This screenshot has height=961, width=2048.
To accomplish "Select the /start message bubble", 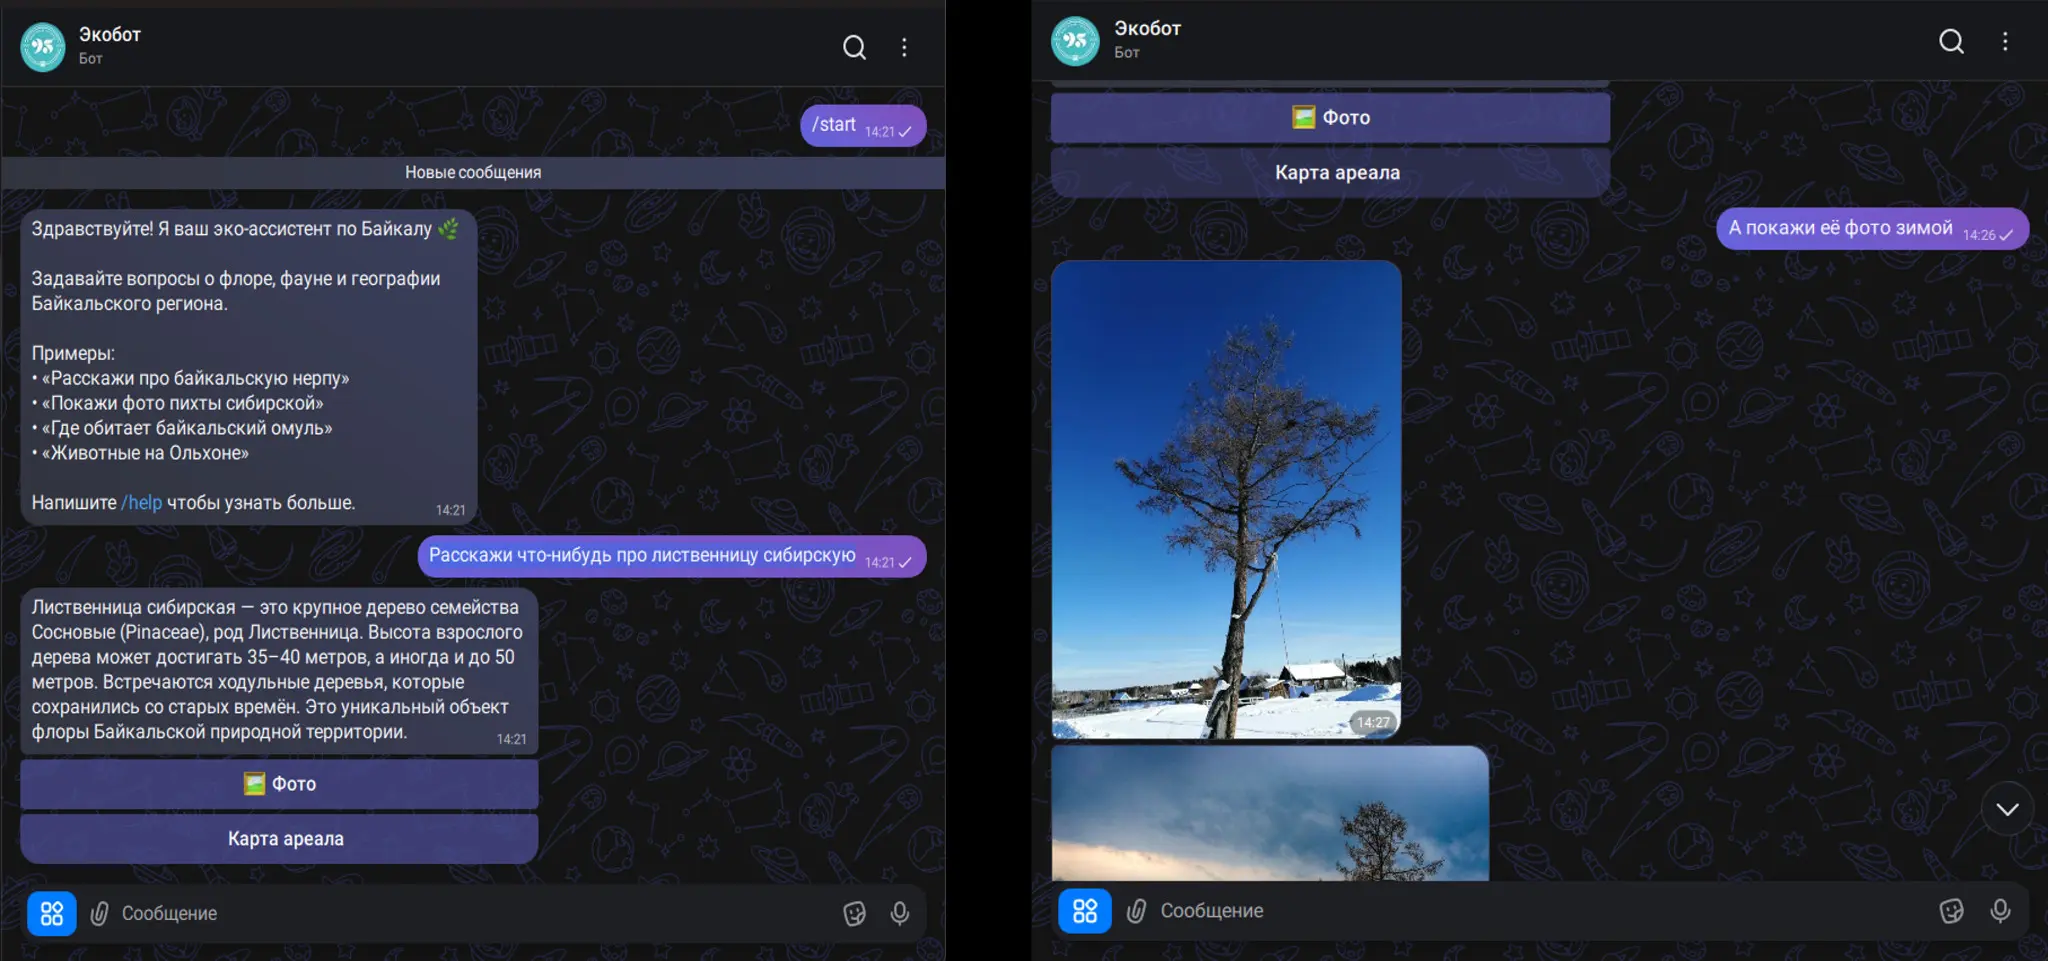I will pyautogui.click(x=863, y=126).
